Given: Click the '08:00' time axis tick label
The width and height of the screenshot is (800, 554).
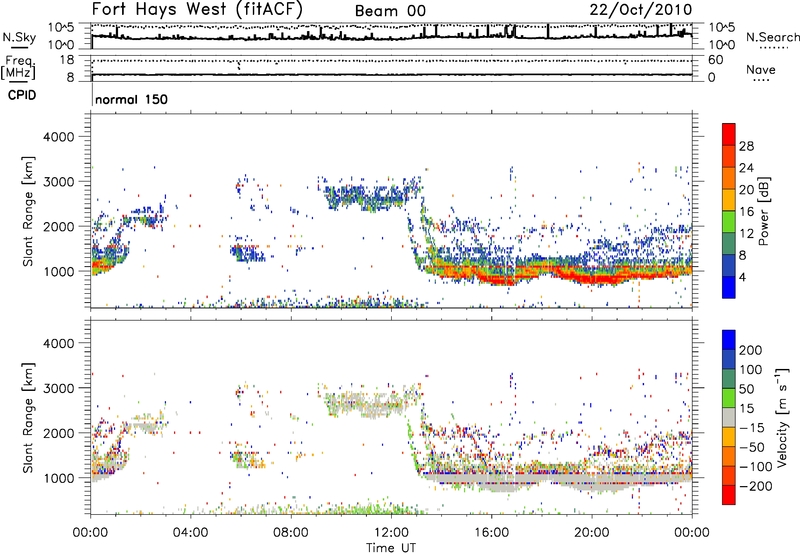Looking at the screenshot, I should [x=291, y=533].
